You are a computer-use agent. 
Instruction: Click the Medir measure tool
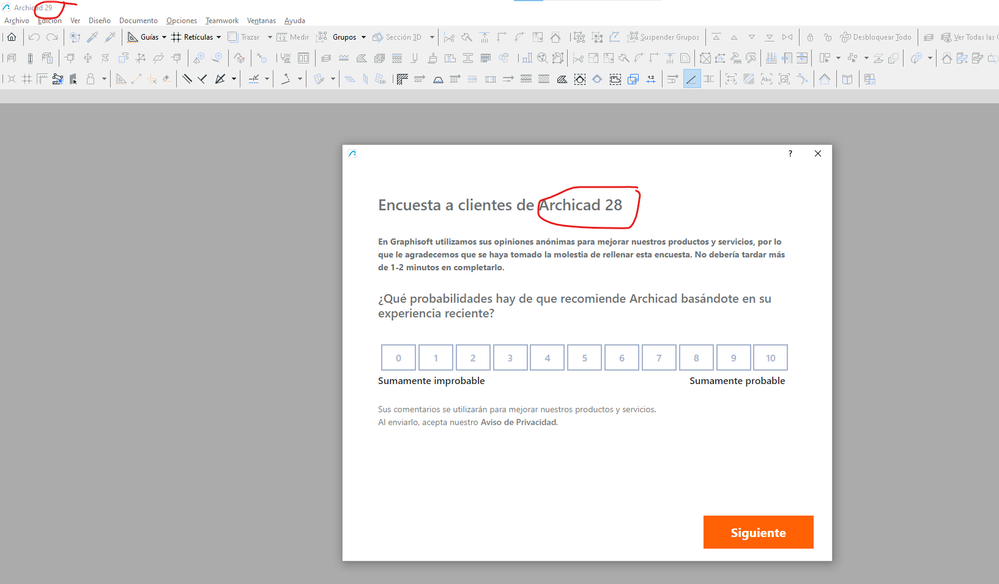(292, 37)
